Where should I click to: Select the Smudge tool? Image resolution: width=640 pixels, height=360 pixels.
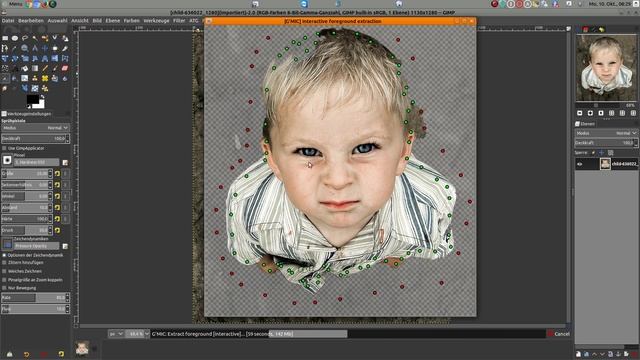click(x=5, y=88)
